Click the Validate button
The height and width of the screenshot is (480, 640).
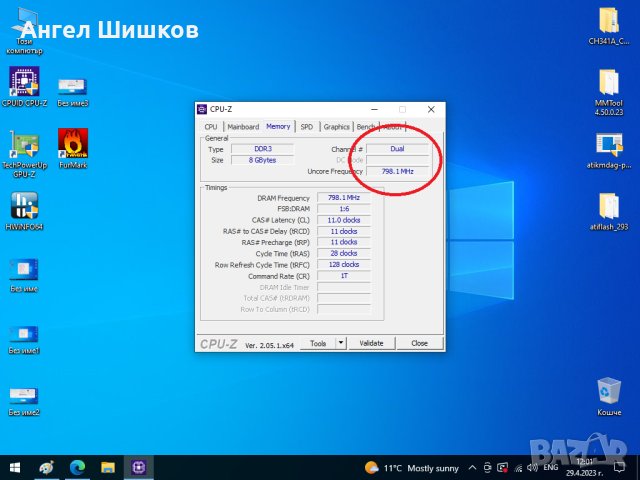tap(371, 343)
